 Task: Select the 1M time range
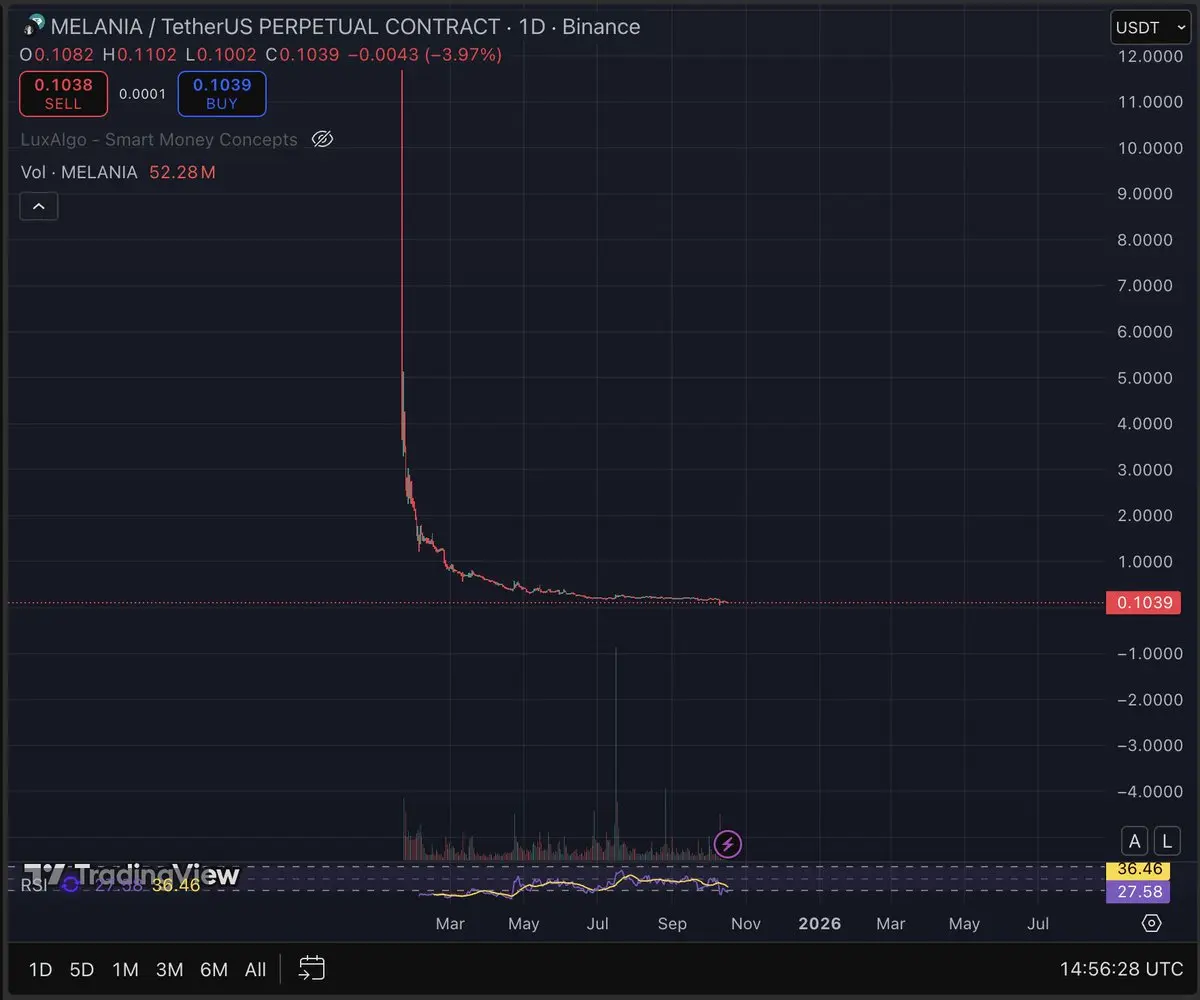[125, 969]
